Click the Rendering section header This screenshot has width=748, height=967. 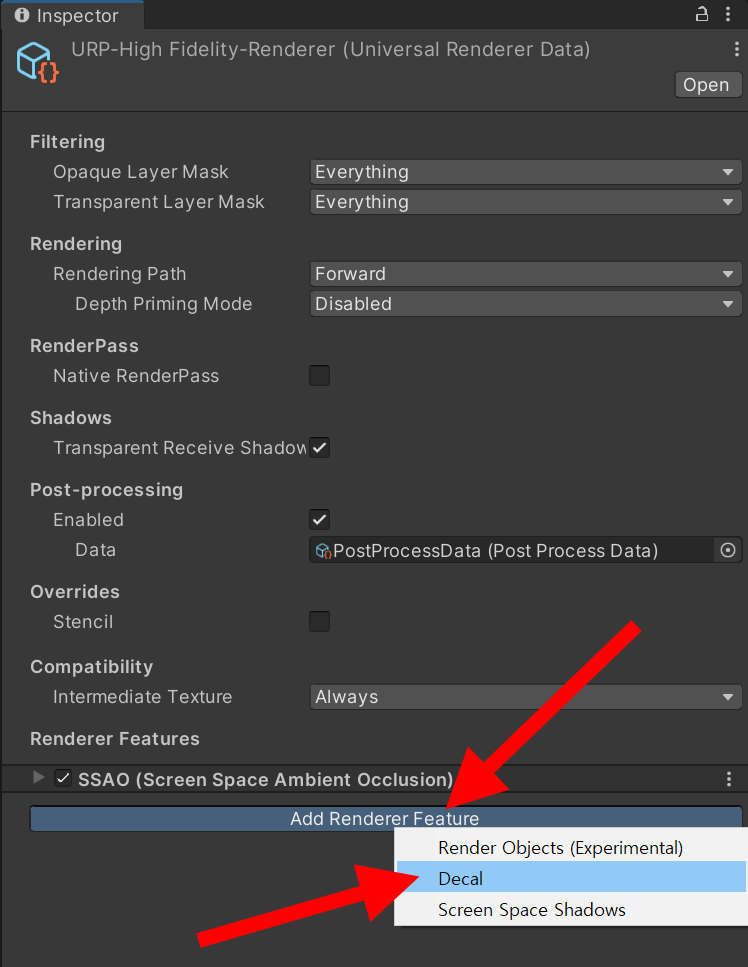point(76,244)
